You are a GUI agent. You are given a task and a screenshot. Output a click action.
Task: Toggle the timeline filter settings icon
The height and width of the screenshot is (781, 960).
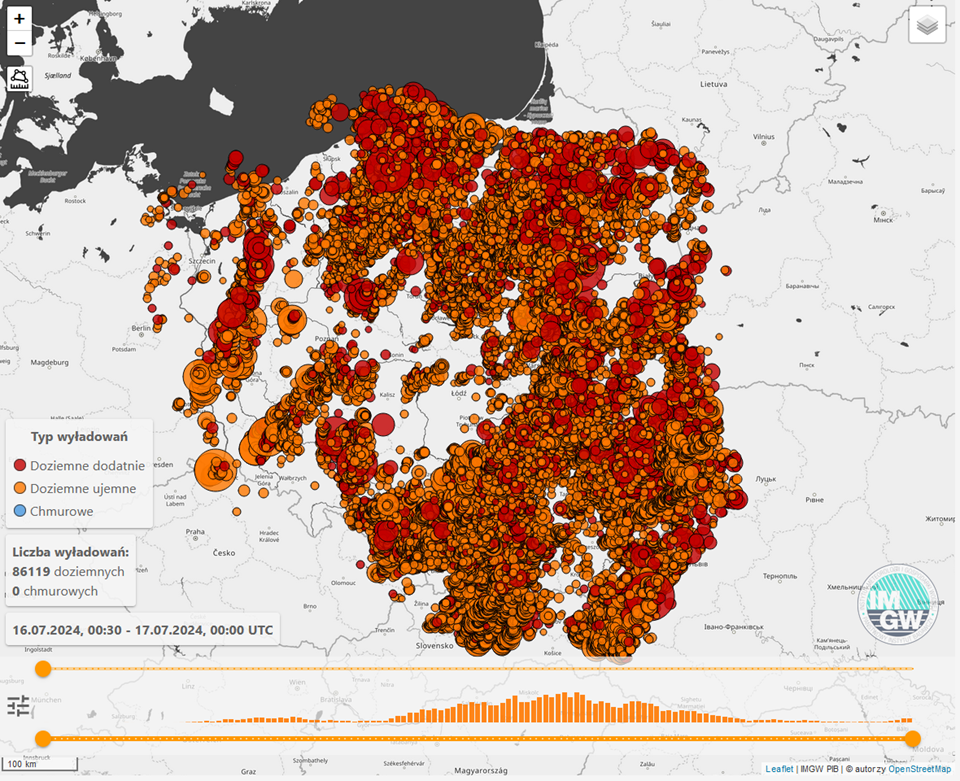click(18, 706)
